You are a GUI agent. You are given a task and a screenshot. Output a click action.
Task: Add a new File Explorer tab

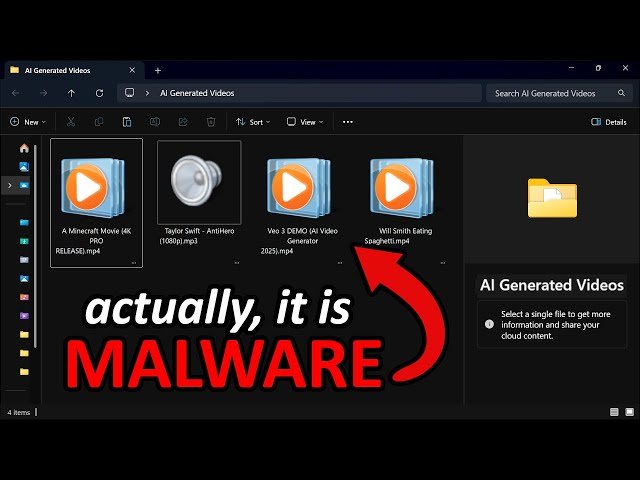(x=158, y=70)
